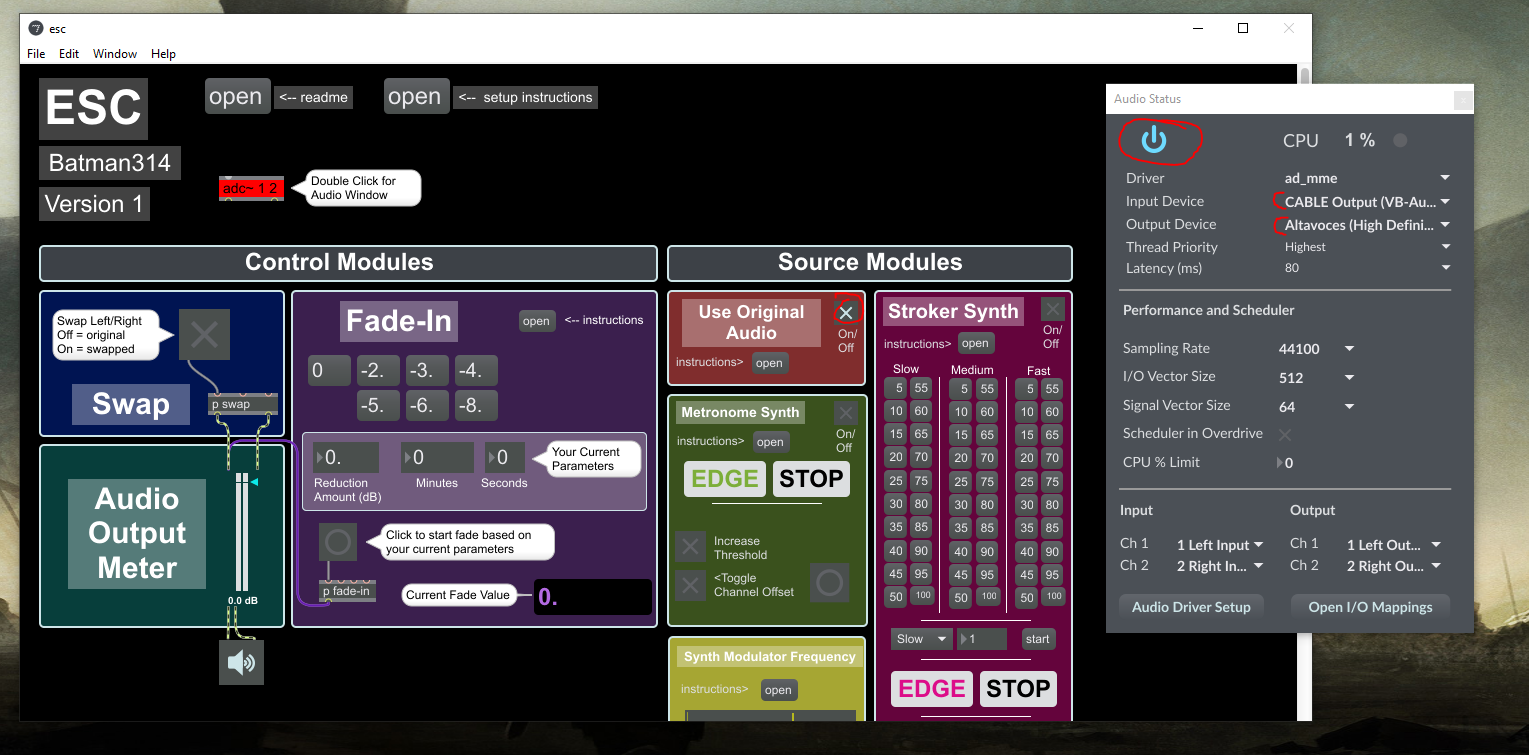Click the CPU % Limit number field
The image size is (1529, 755).
[1284, 463]
